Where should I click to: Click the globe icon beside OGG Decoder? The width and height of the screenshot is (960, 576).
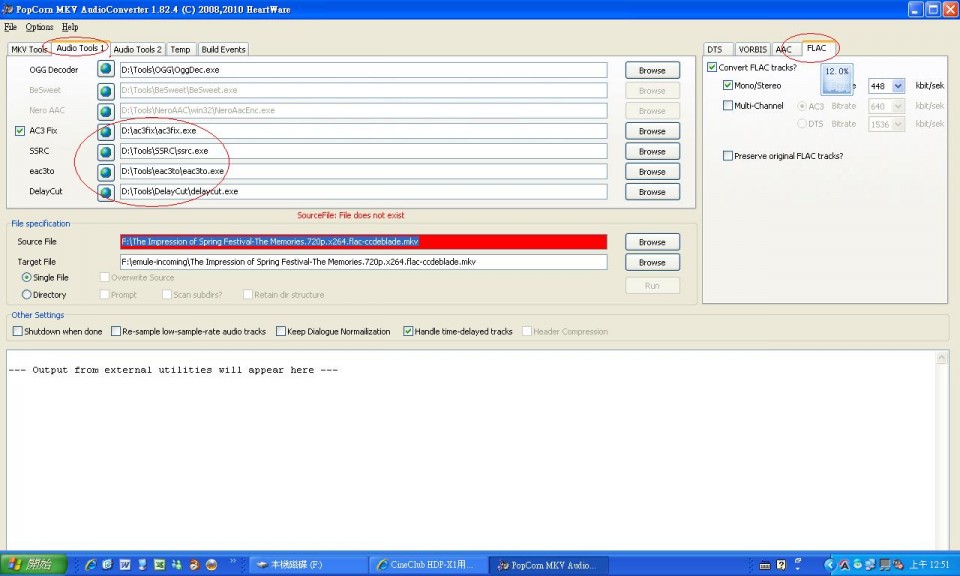pos(106,69)
